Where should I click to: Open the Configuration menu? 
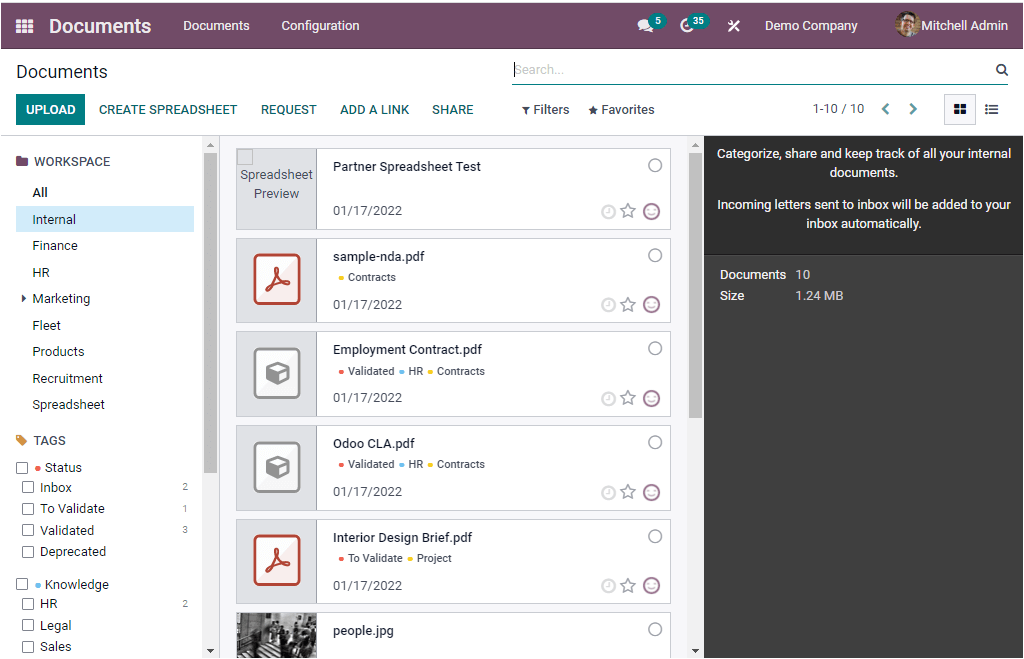click(320, 25)
